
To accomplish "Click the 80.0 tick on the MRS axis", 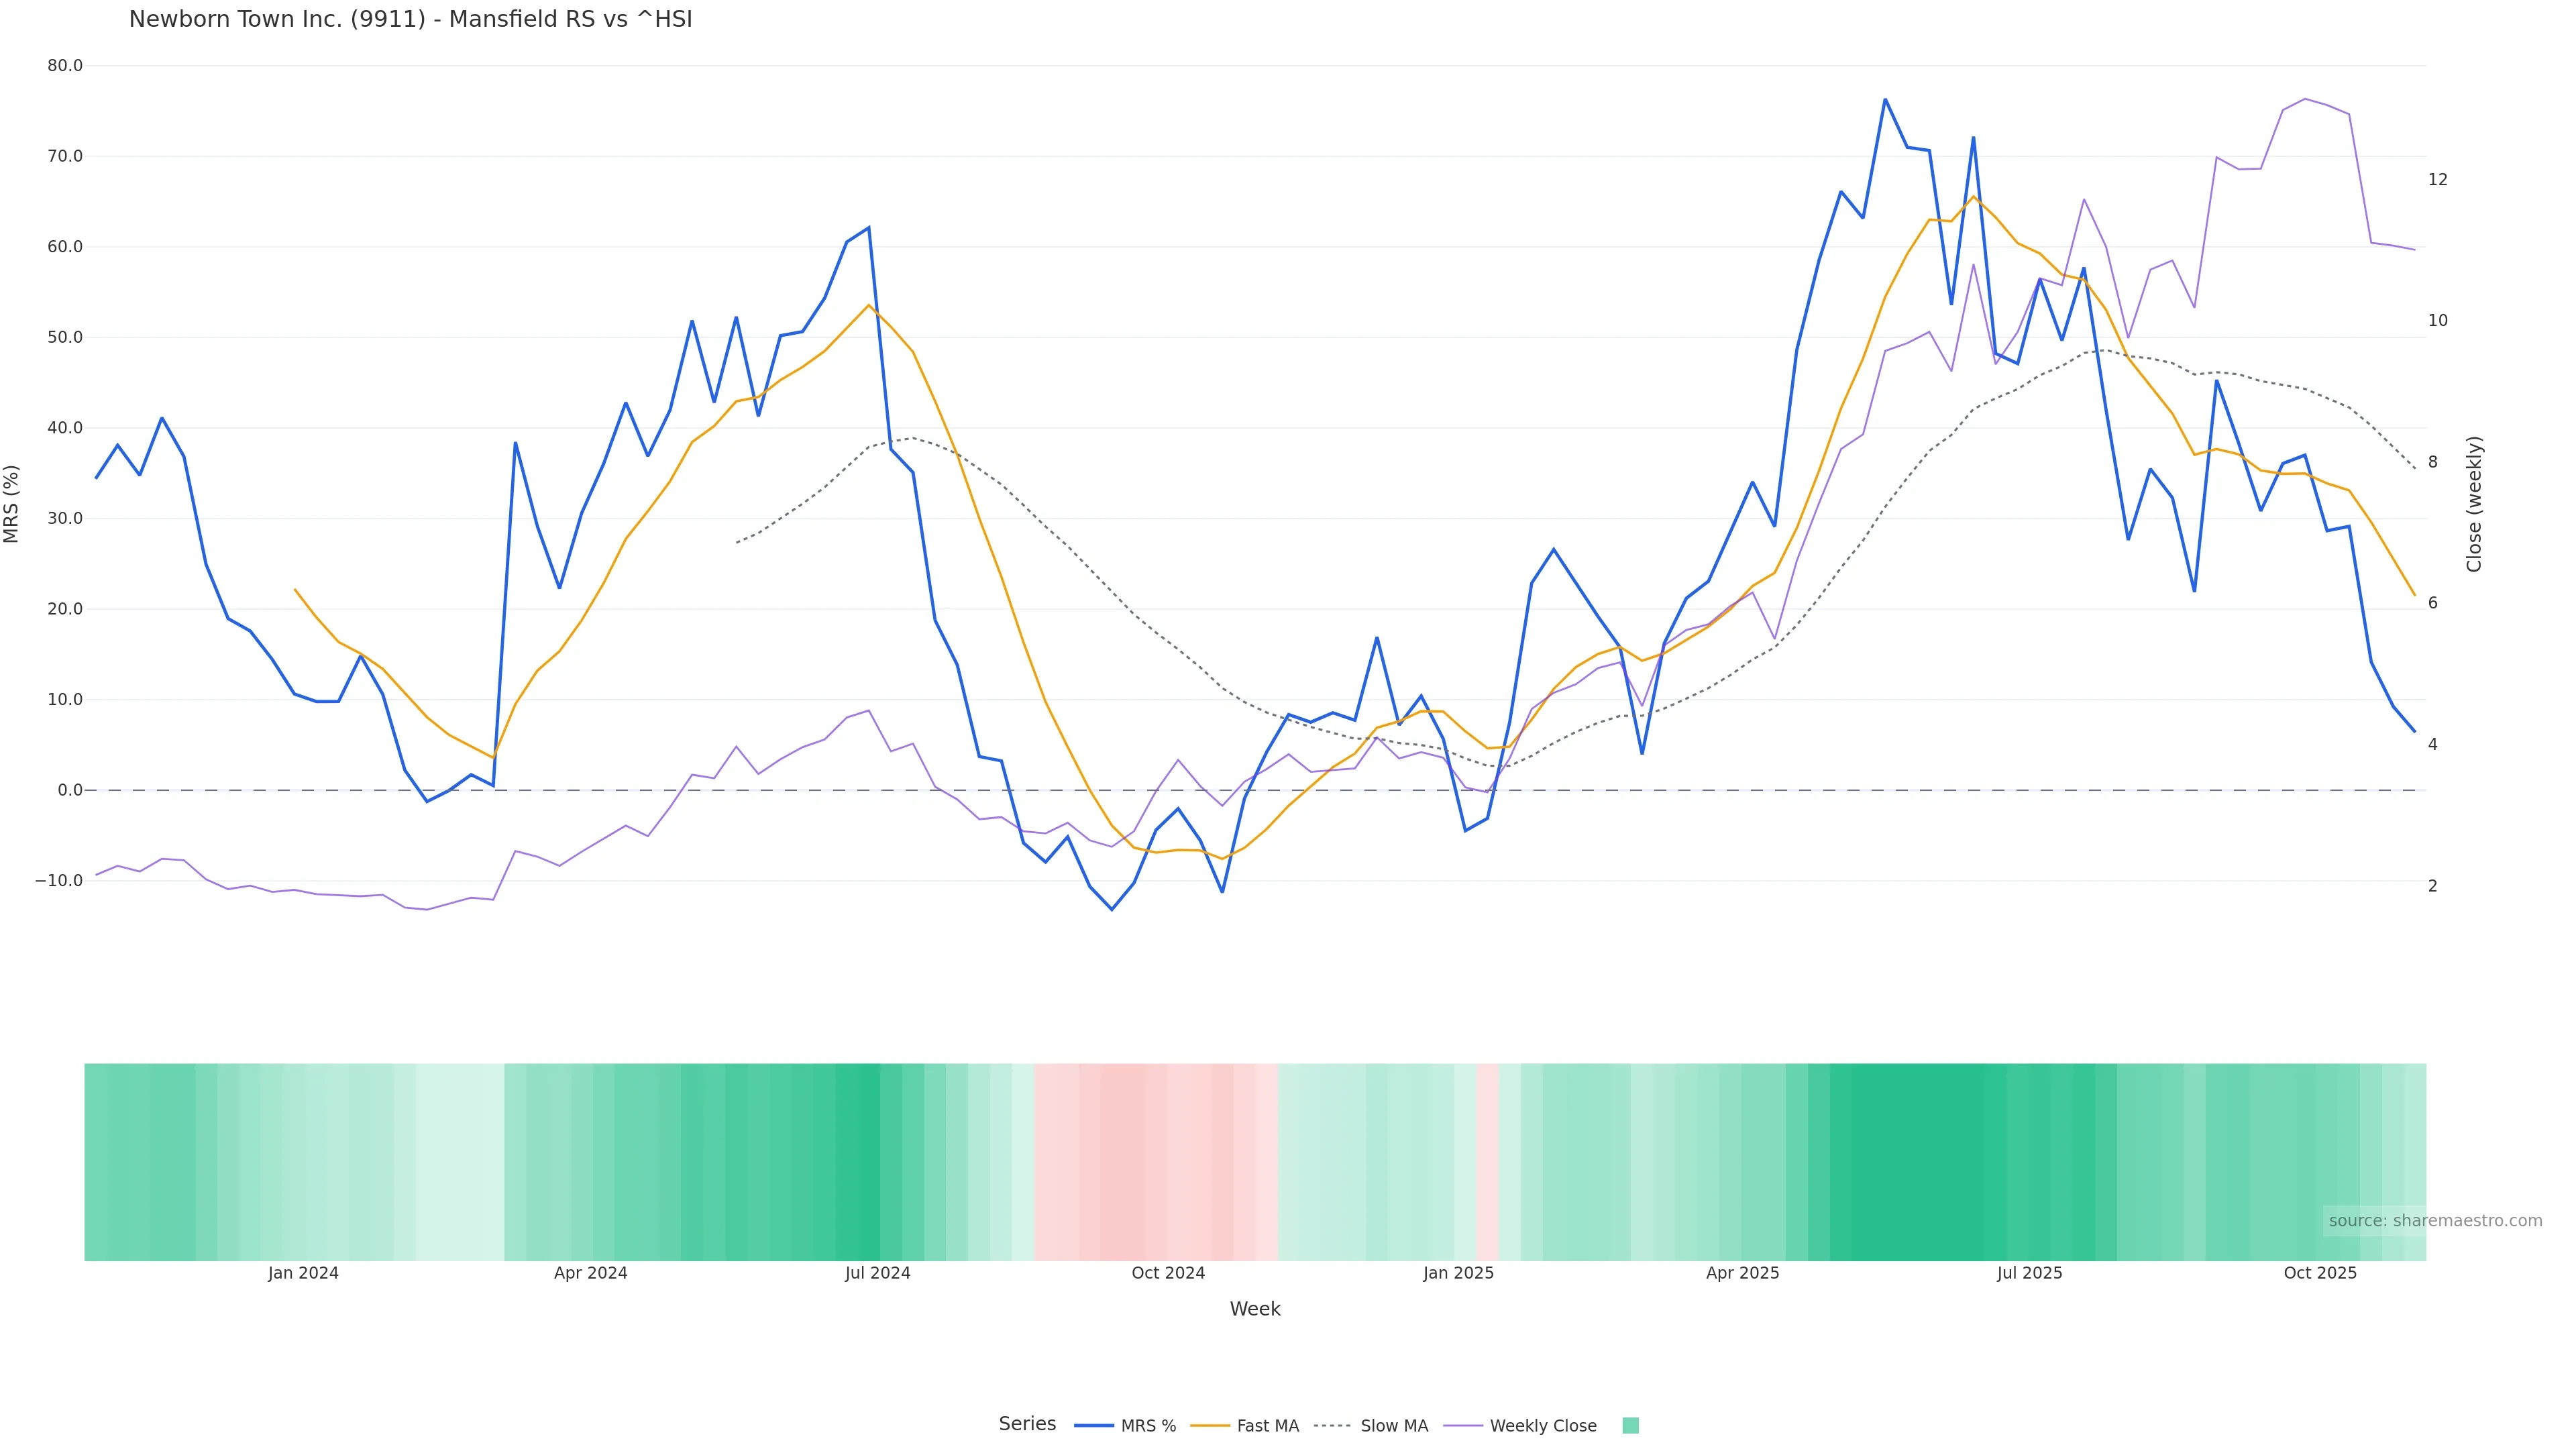I will (x=65, y=66).
